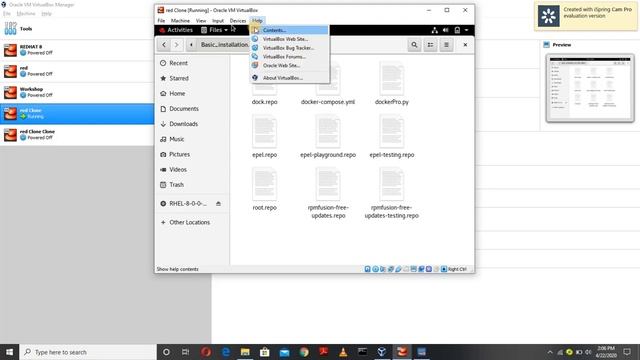Open the View menu in VM window
This screenshot has width=640, height=360.
click(x=201, y=20)
